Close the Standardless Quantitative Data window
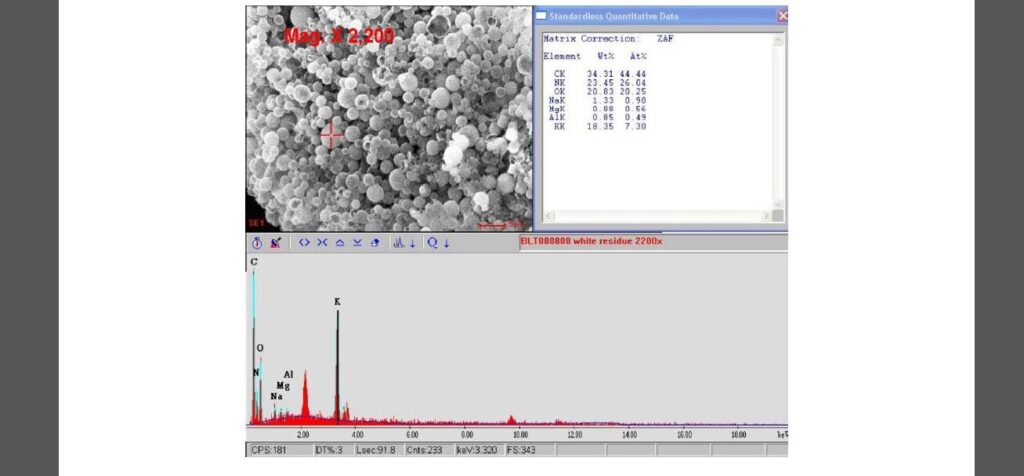Image resolution: width=1024 pixels, height=476 pixels. tap(781, 16)
